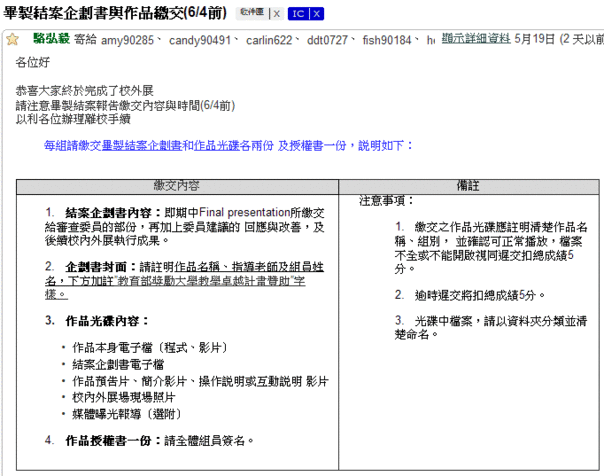
Task: Remove the IC label with its x
Action: [317, 14]
